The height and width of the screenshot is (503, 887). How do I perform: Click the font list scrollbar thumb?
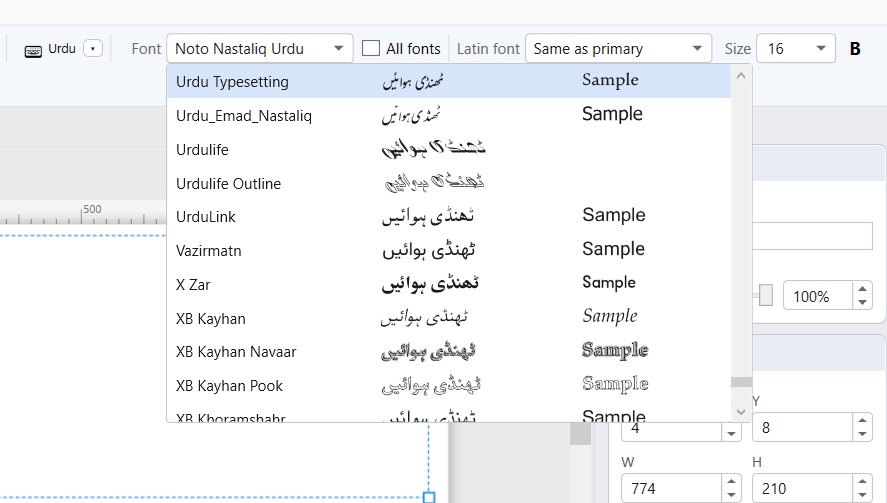(741, 382)
